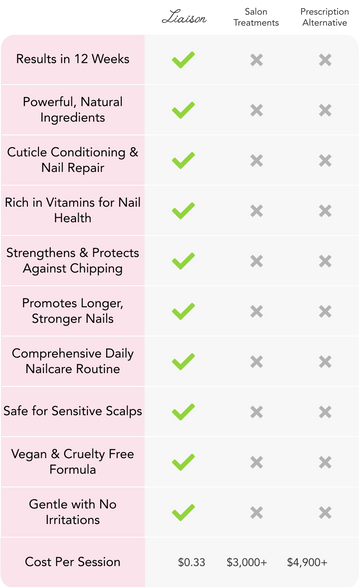The height and width of the screenshot is (588, 360).
Task: Click the Cost Per Session label
Action: coord(73,562)
